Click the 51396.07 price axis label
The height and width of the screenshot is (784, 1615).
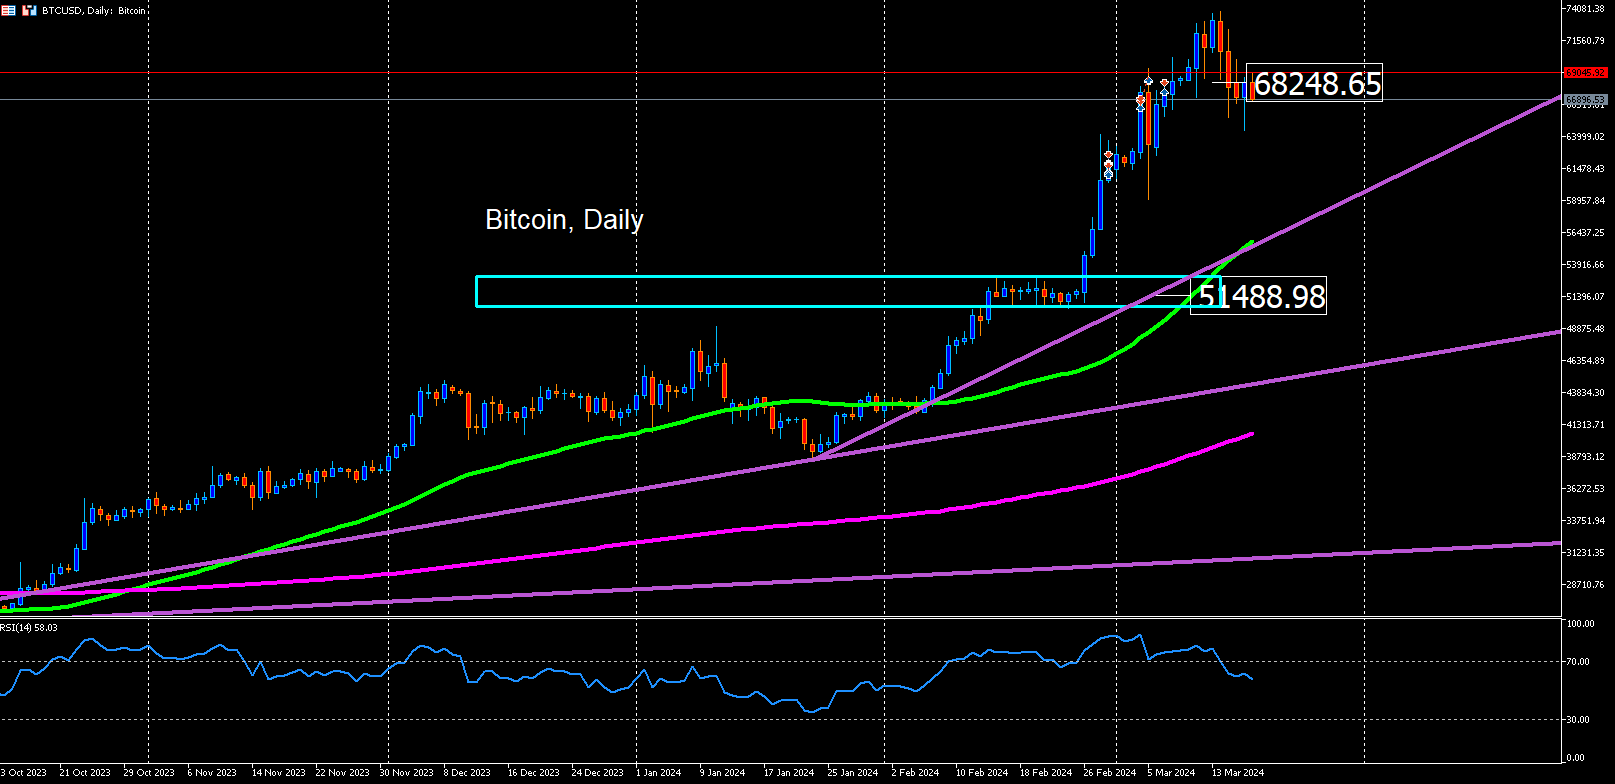(x=1585, y=296)
